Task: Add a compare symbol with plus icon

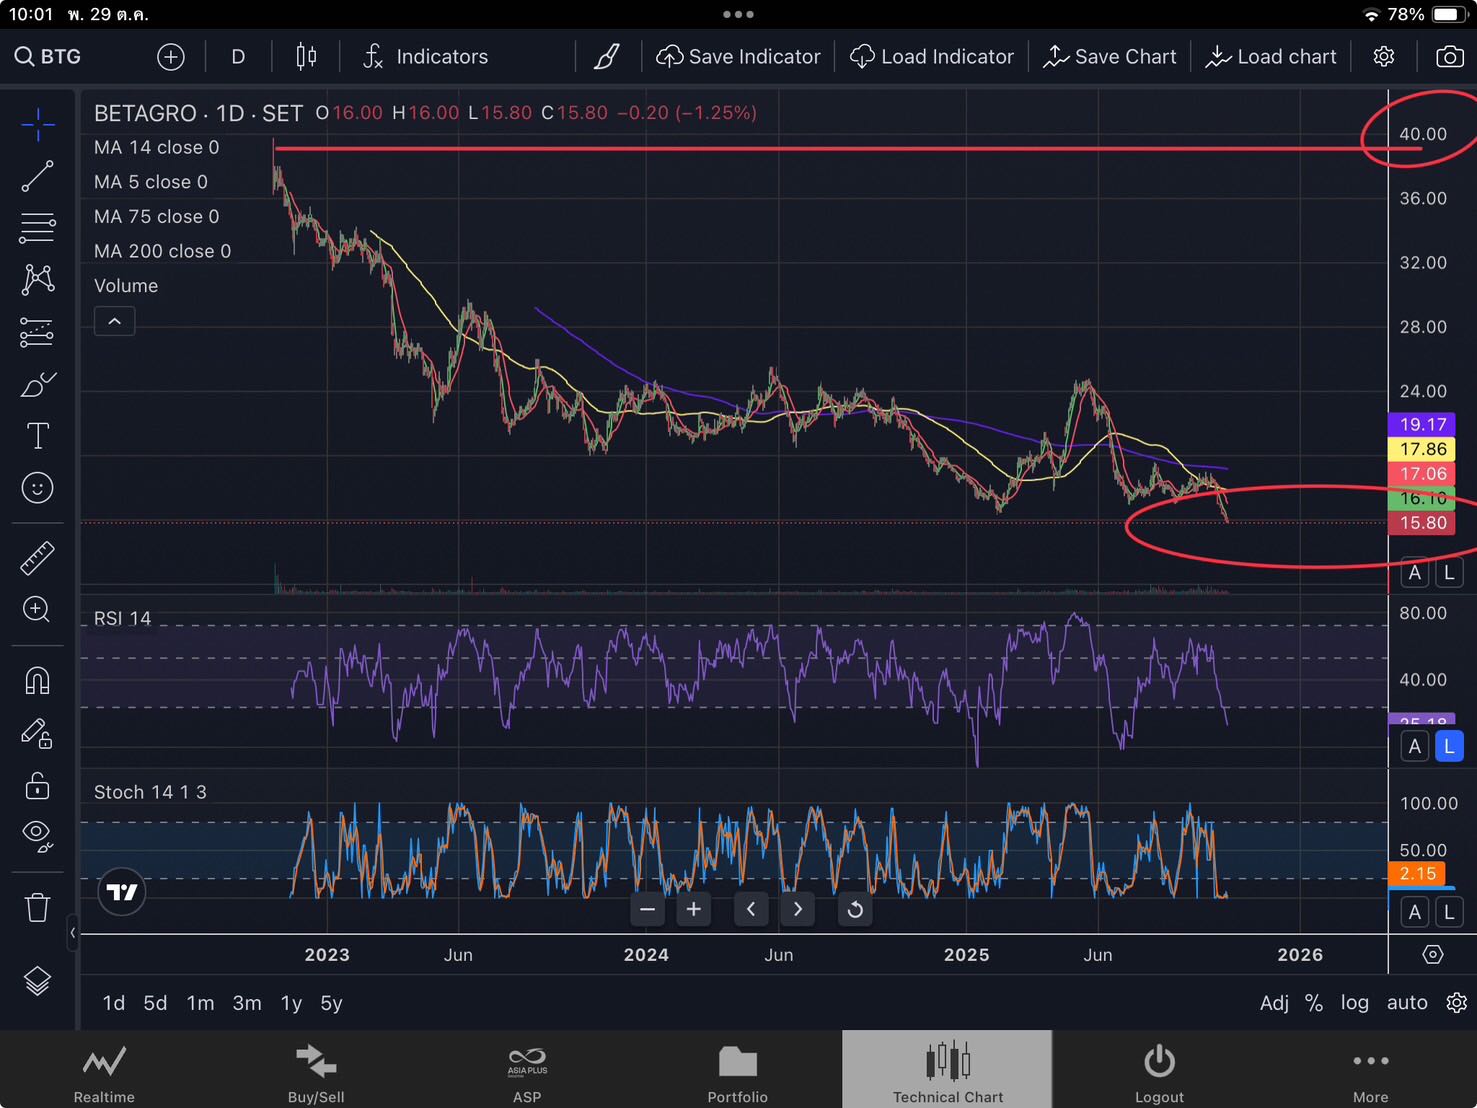Action: 171,57
